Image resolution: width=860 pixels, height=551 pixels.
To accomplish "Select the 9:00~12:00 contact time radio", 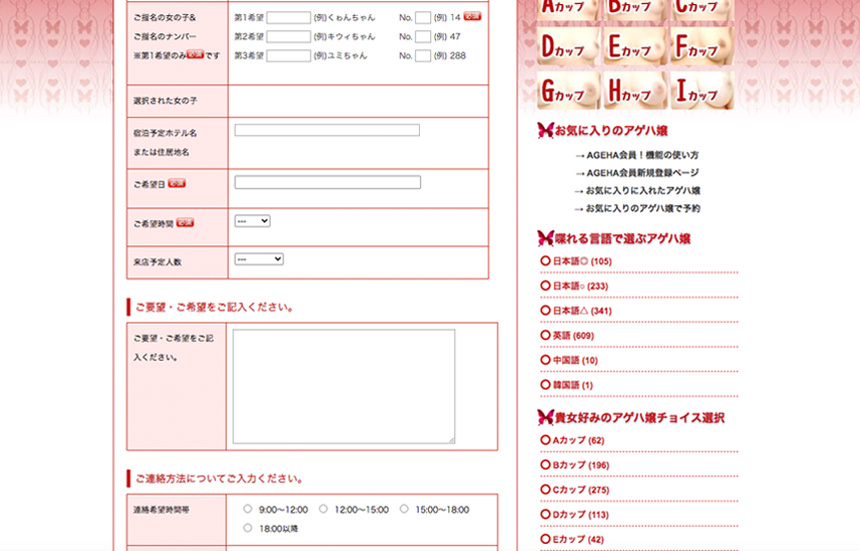I will click(247, 509).
